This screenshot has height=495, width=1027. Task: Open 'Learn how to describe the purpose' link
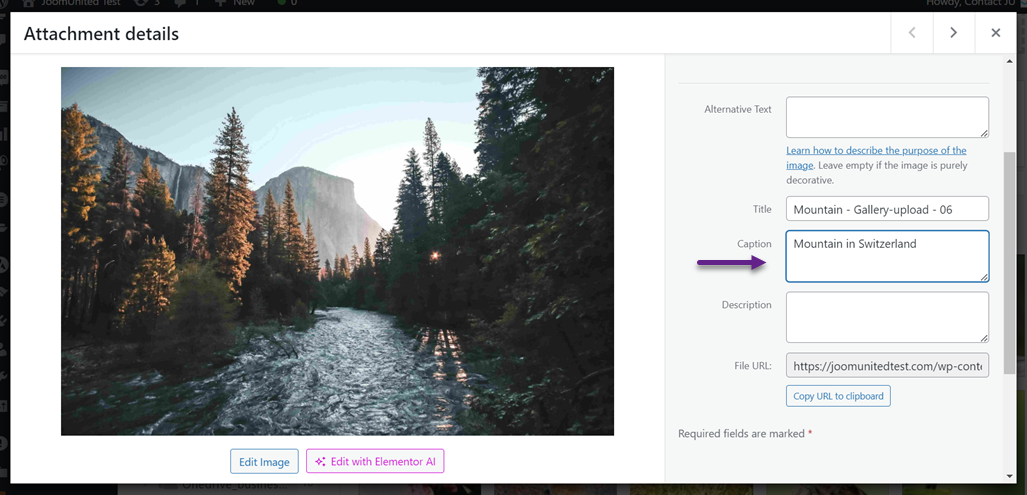click(876, 151)
